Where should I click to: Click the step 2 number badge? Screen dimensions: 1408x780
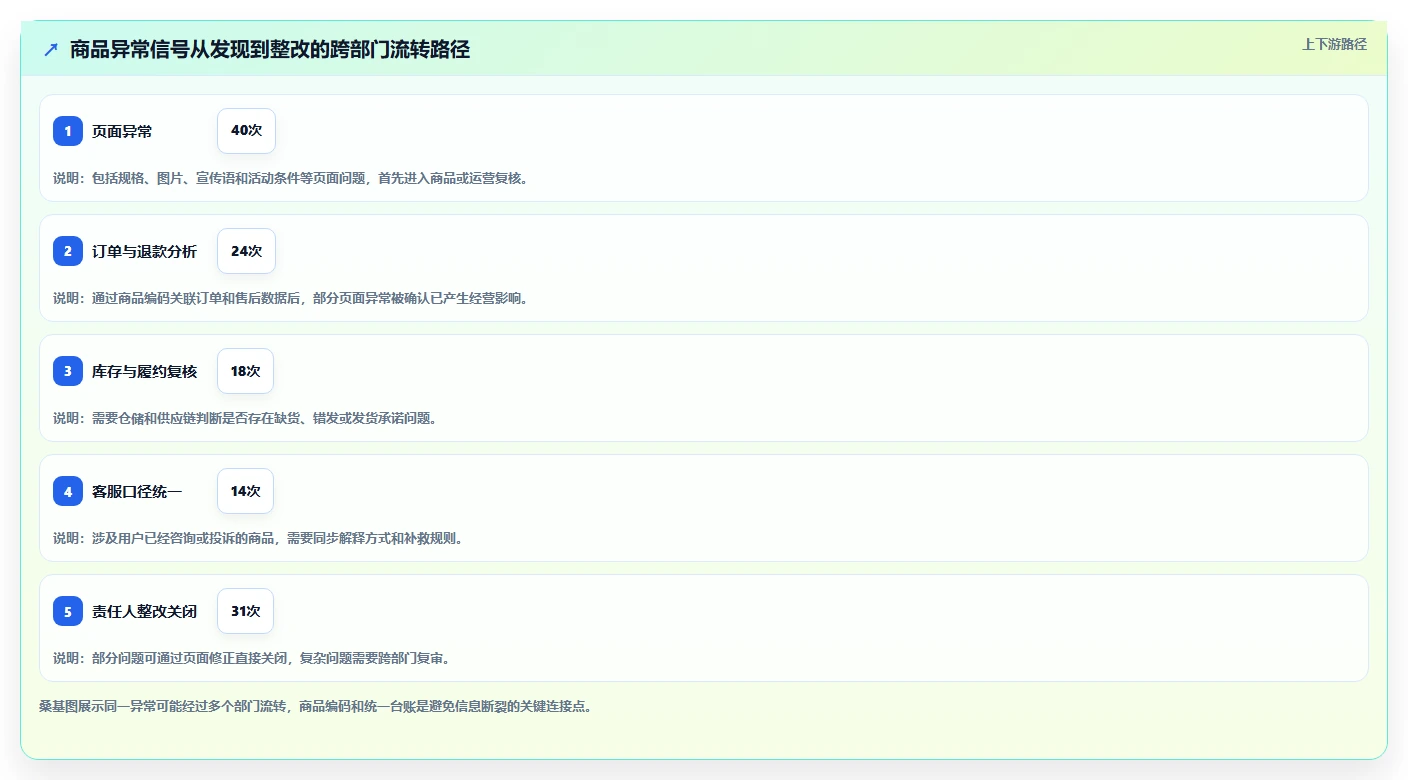(68, 251)
